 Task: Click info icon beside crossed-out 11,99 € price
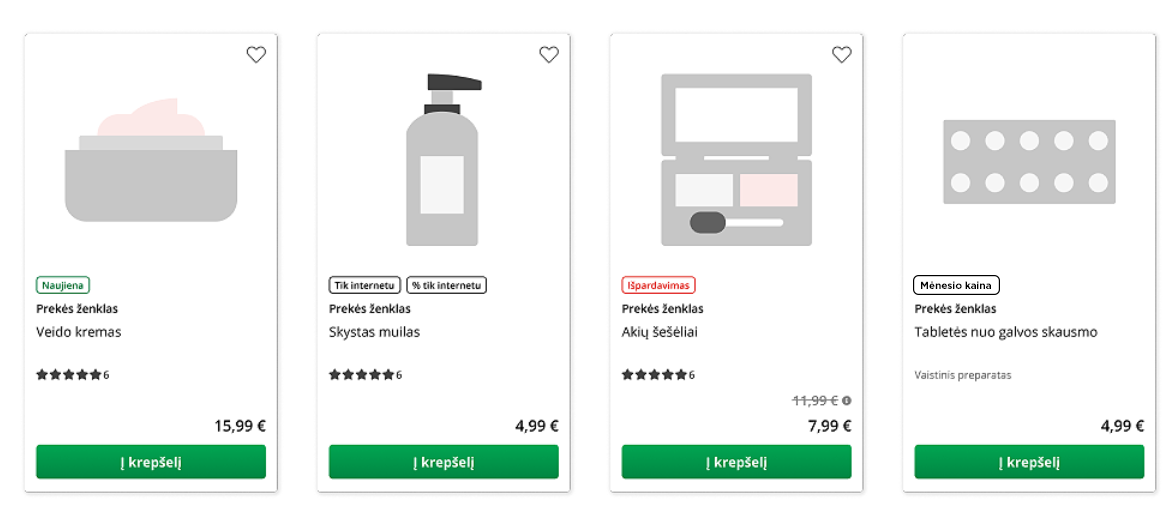pyautogui.click(x=847, y=401)
